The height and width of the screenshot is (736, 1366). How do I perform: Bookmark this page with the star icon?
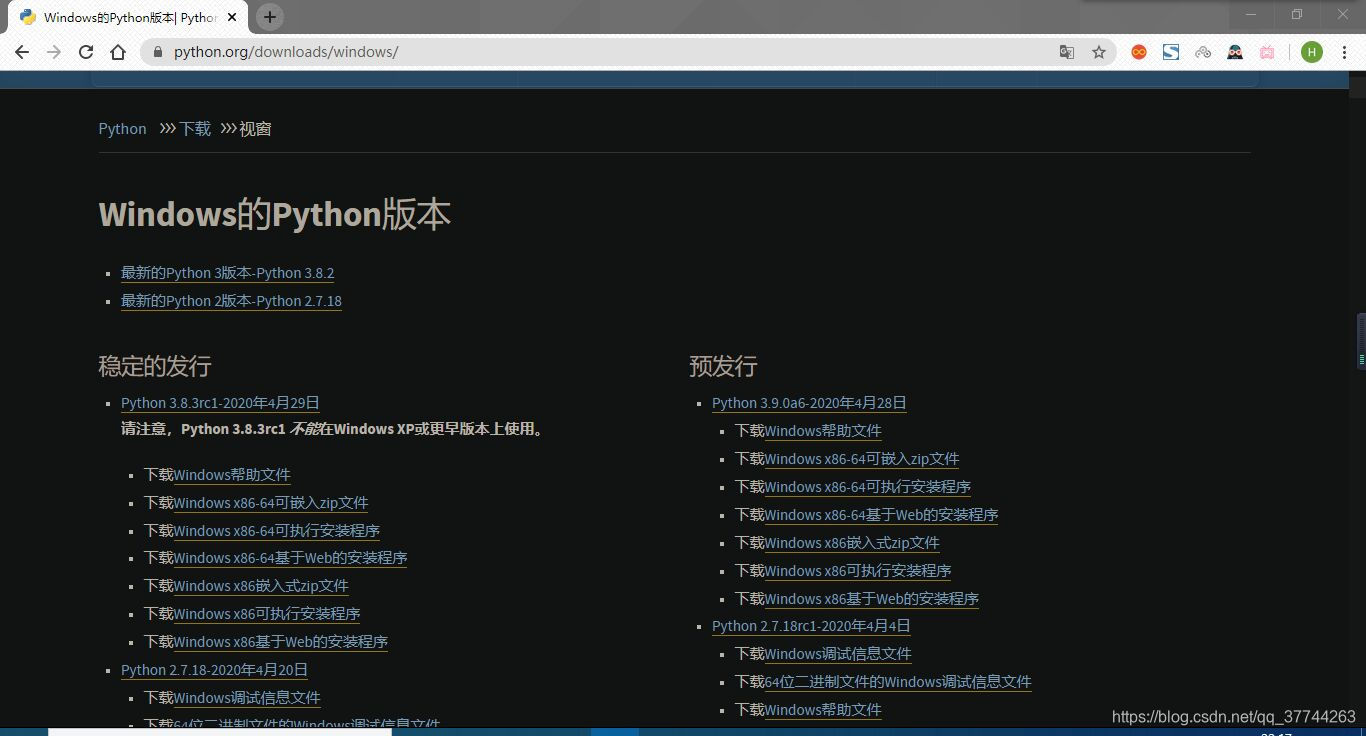(1099, 51)
